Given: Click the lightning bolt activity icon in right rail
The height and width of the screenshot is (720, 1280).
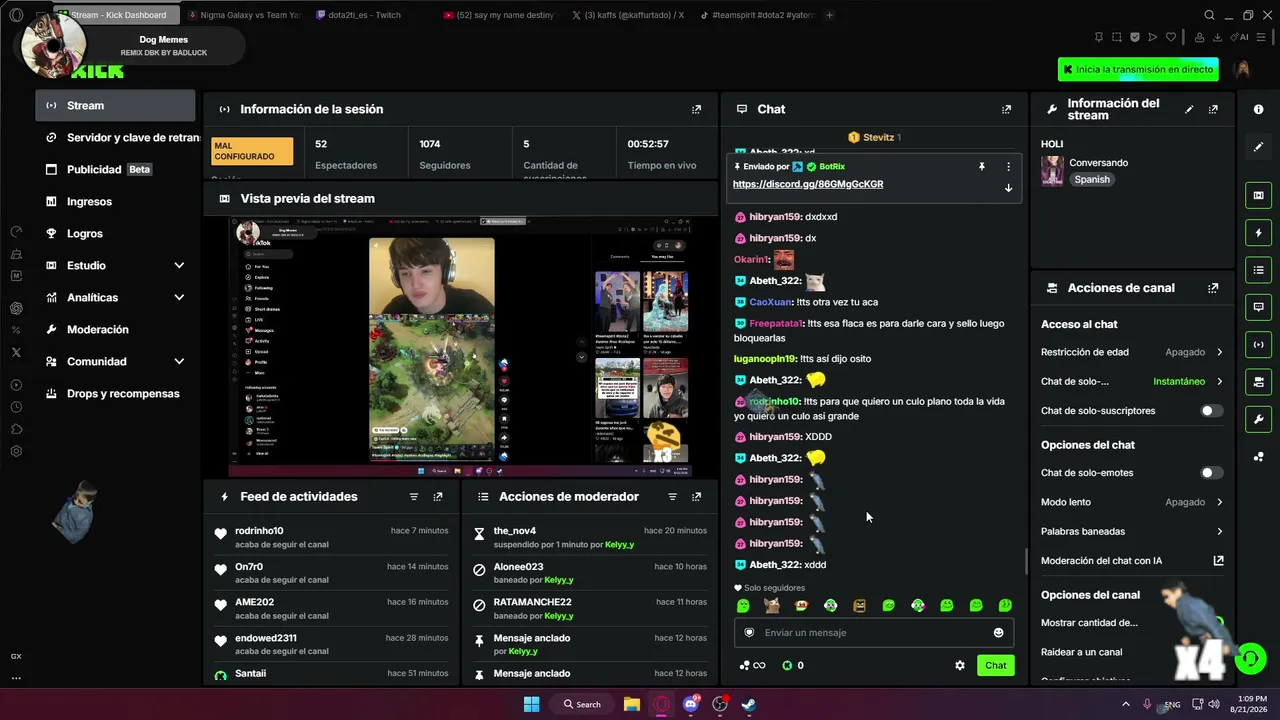Looking at the screenshot, I should coord(1258,233).
